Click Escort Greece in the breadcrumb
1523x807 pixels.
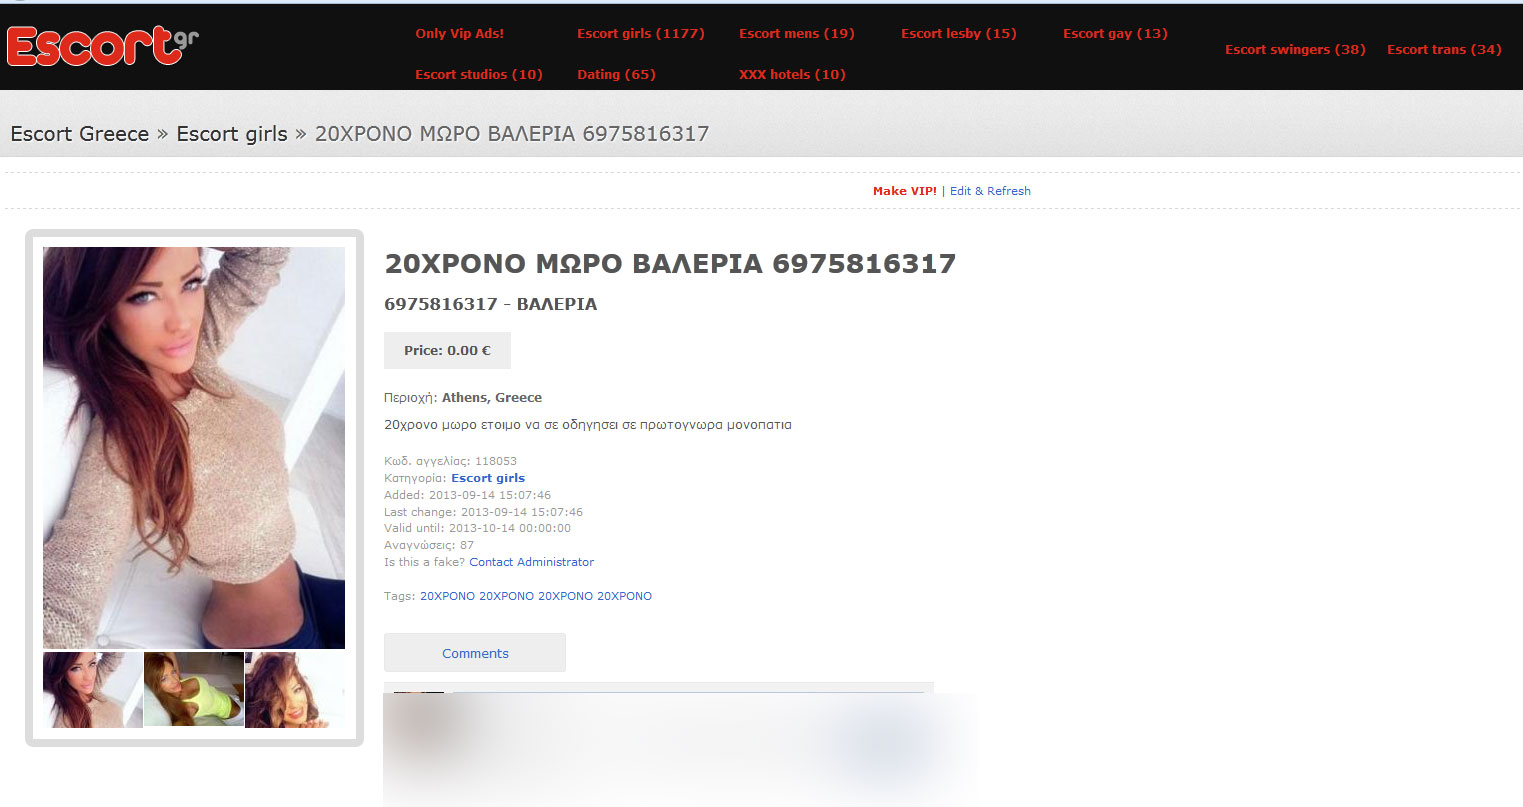click(79, 134)
